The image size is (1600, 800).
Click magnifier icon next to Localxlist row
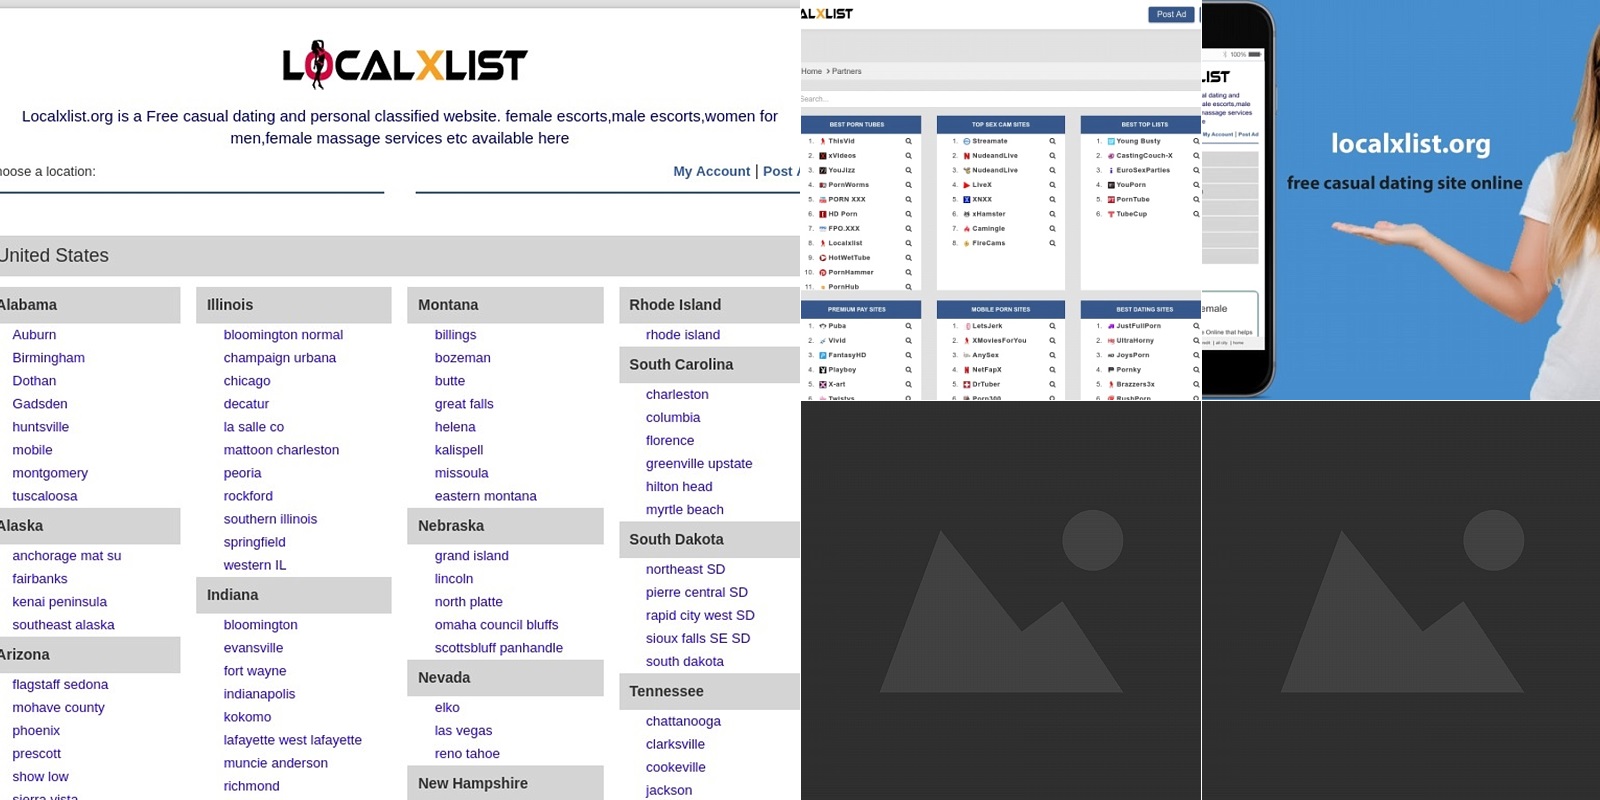[x=908, y=243]
